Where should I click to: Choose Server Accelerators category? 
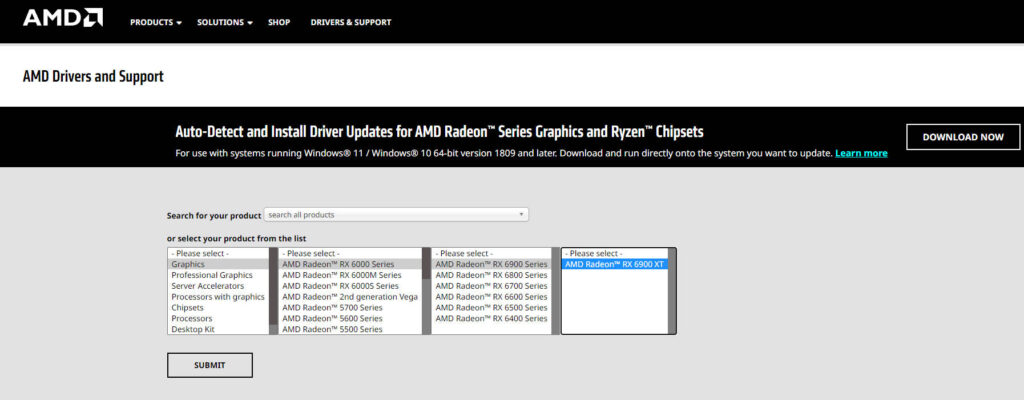pyautogui.click(x=218, y=286)
